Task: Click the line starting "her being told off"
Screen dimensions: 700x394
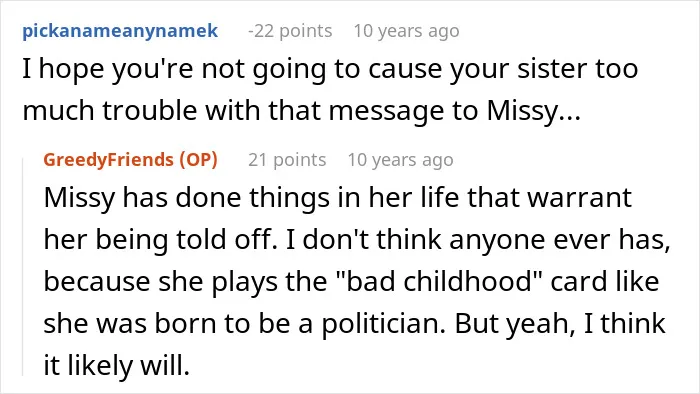Action: [x=357, y=240]
